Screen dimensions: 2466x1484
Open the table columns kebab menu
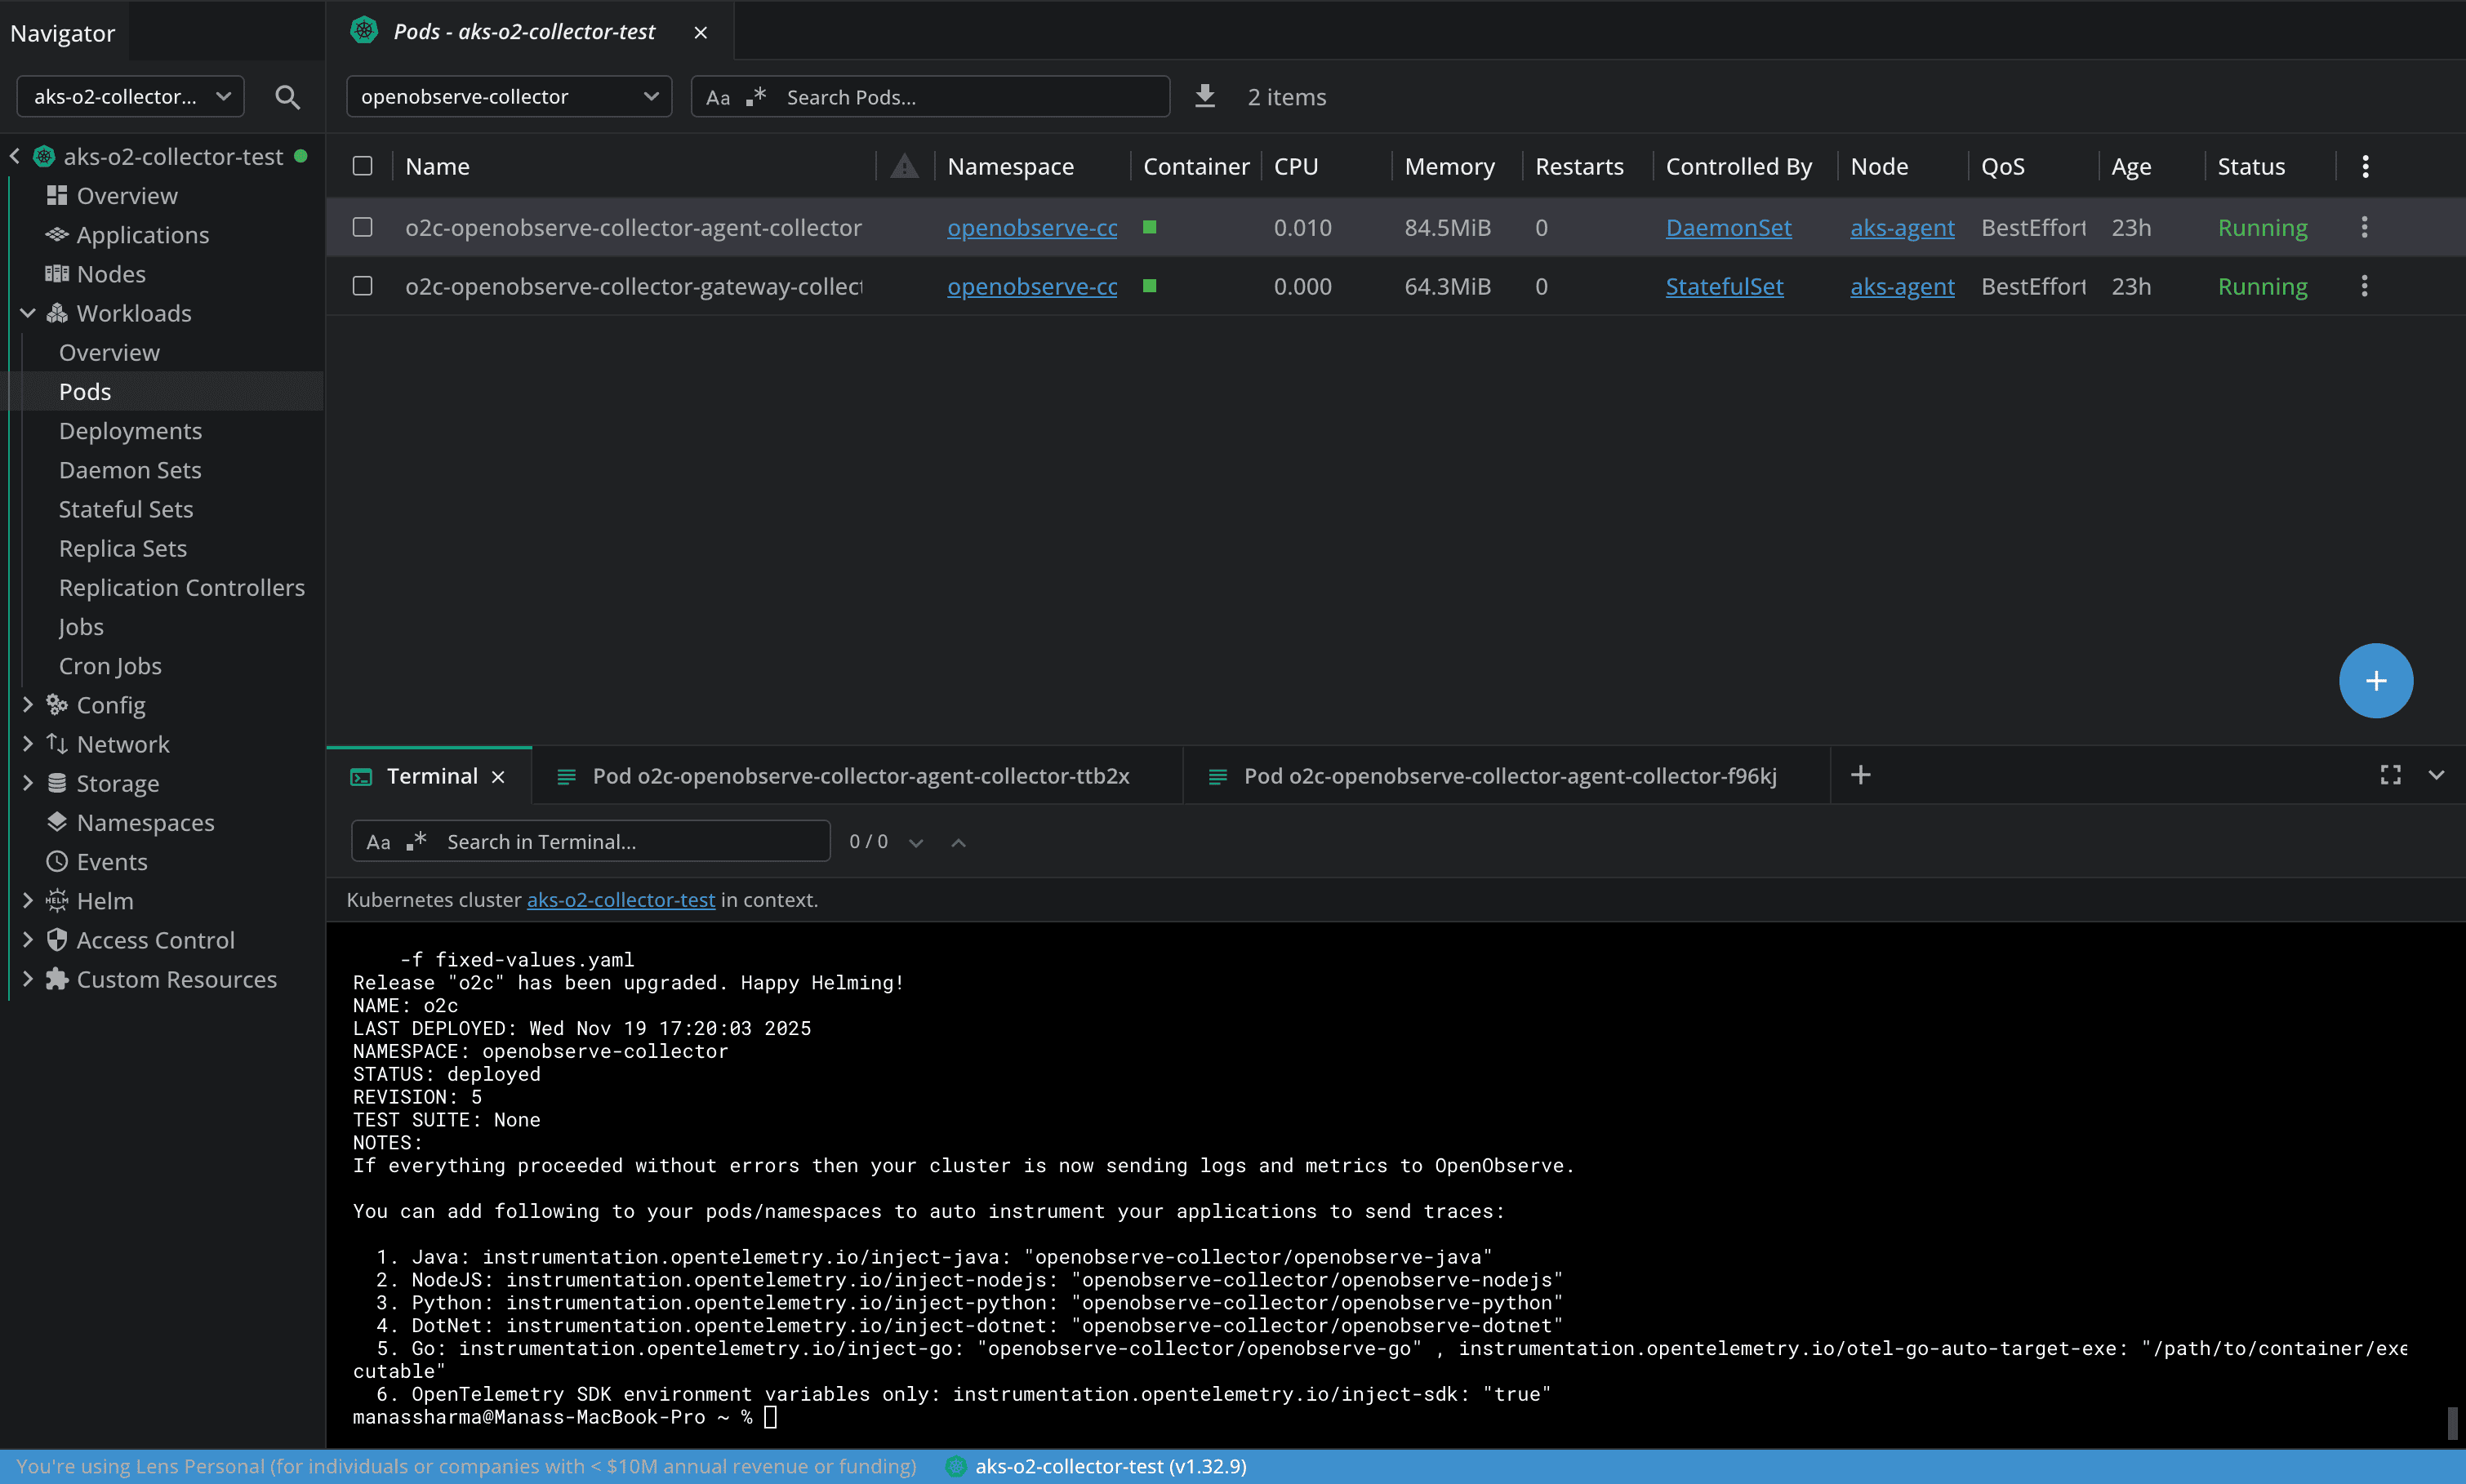click(x=2363, y=165)
